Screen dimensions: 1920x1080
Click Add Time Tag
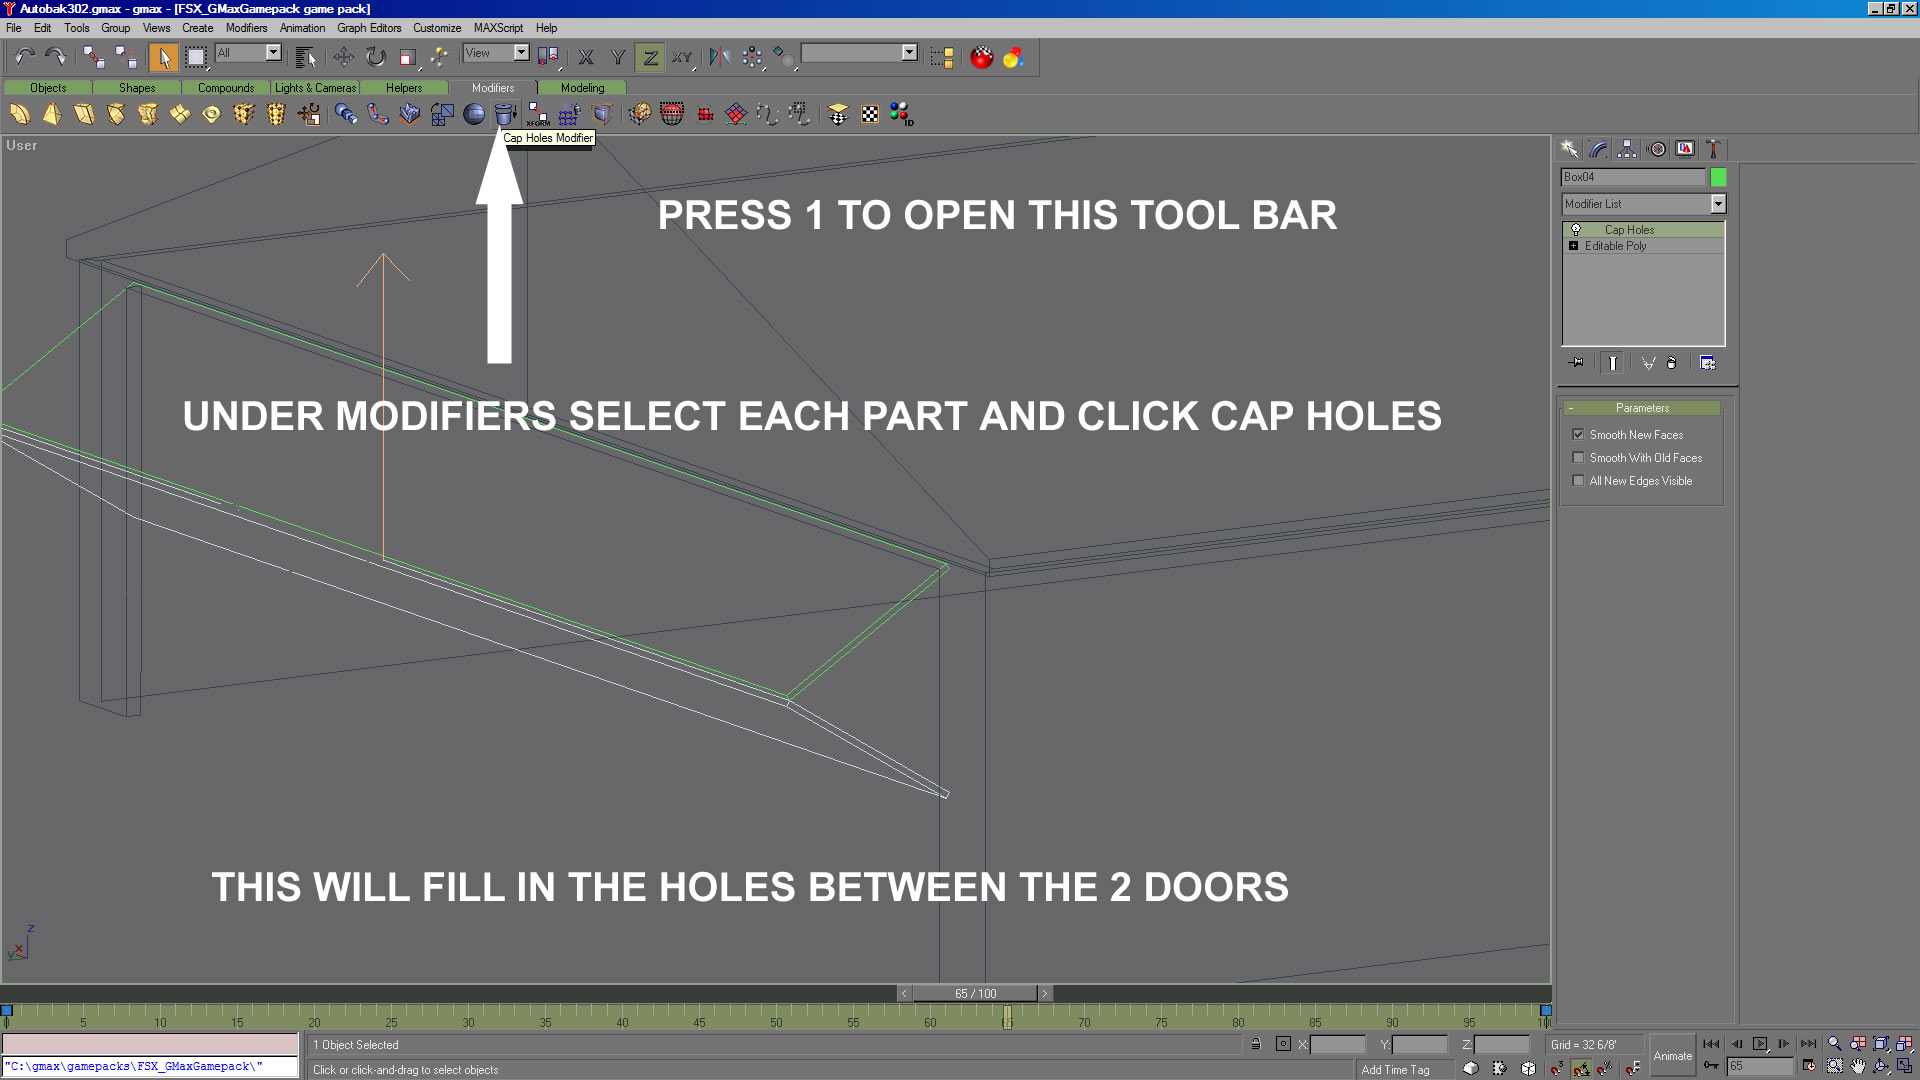[1395, 1069]
